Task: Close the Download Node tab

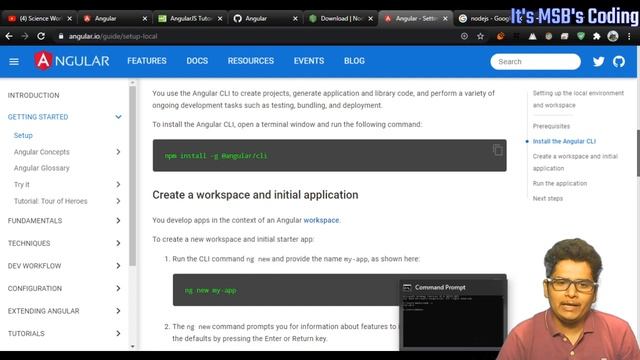Action: pos(370,19)
